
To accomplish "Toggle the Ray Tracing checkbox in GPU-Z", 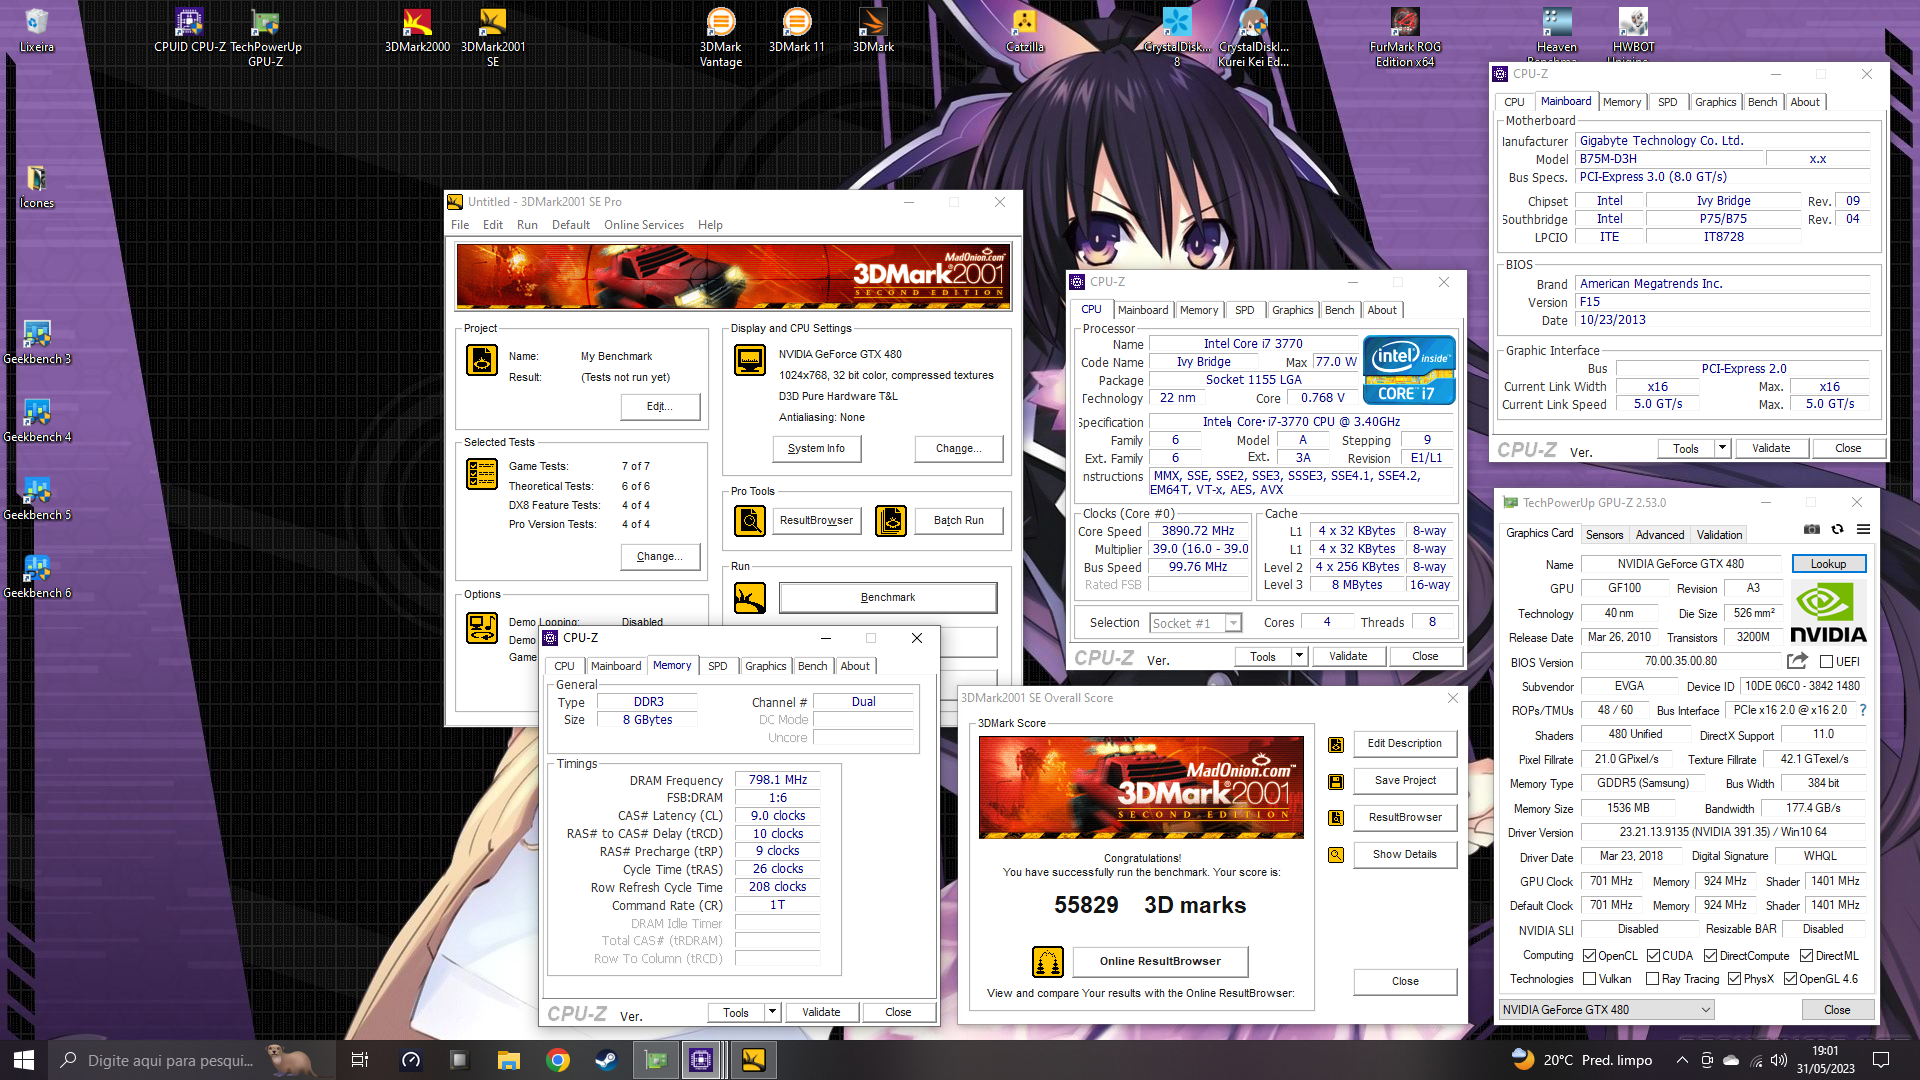I will pyautogui.click(x=1653, y=979).
